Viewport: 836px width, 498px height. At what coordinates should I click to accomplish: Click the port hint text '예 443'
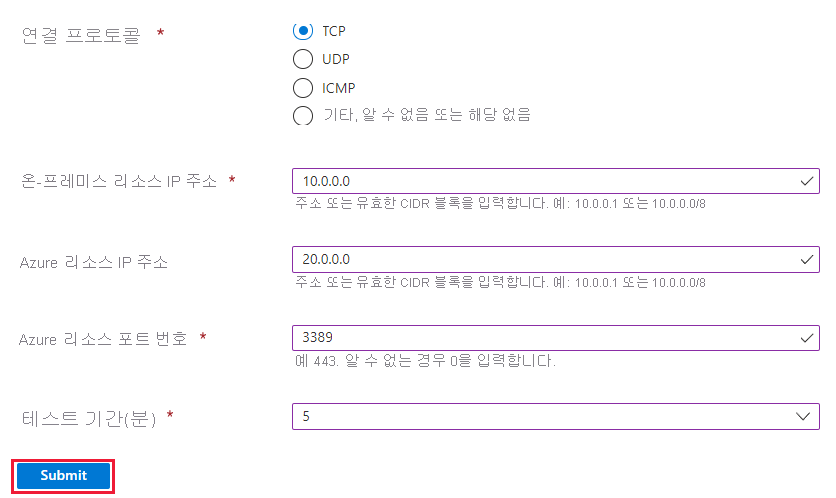[x=426, y=360]
